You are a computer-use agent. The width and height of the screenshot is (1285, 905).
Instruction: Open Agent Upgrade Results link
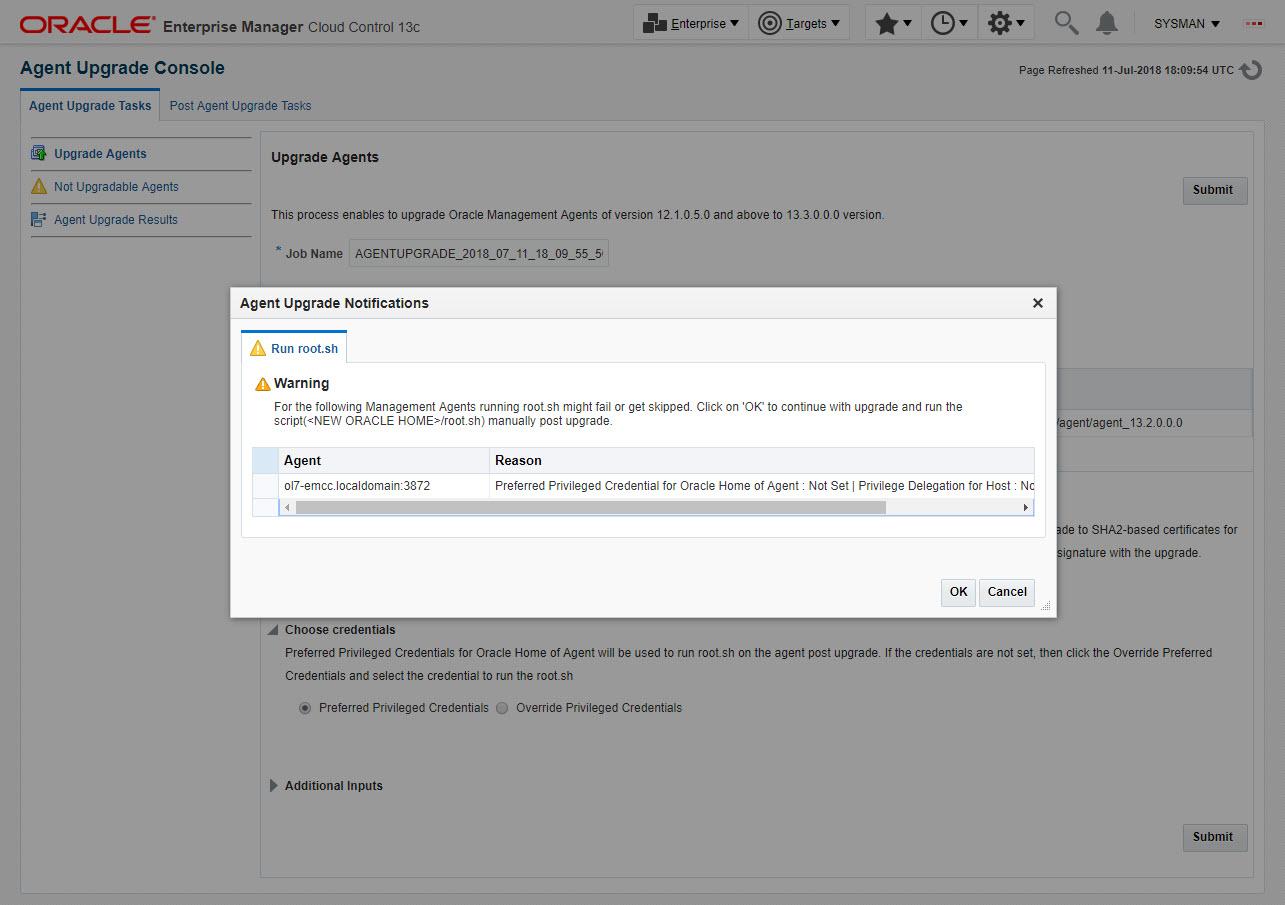(x=116, y=220)
